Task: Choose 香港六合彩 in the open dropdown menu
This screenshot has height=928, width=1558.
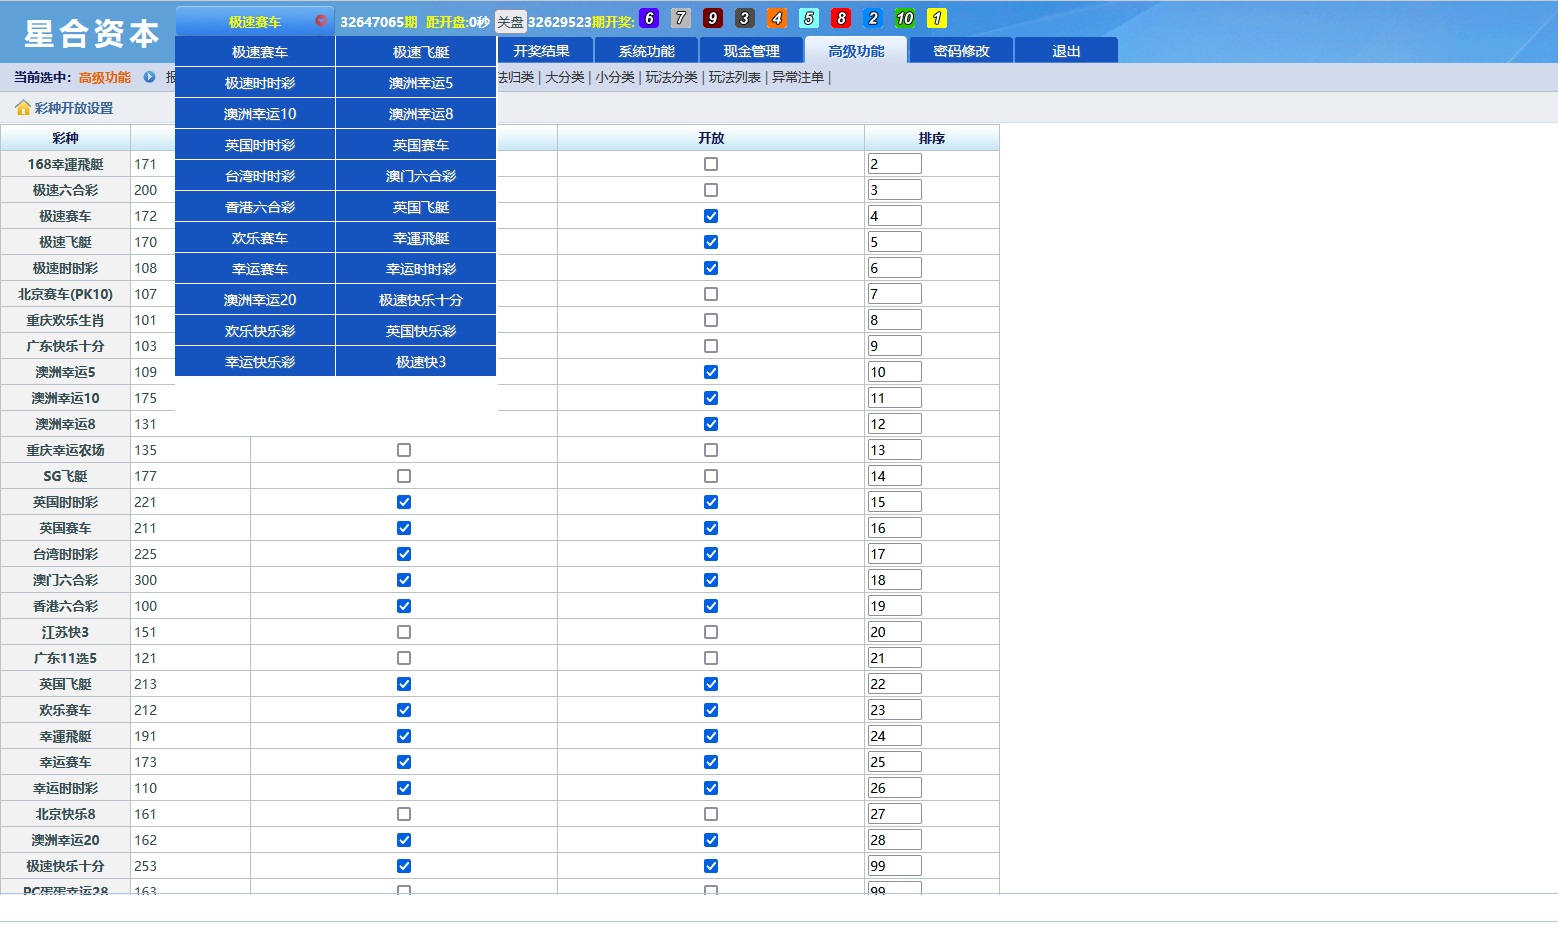Action: coord(259,207)
